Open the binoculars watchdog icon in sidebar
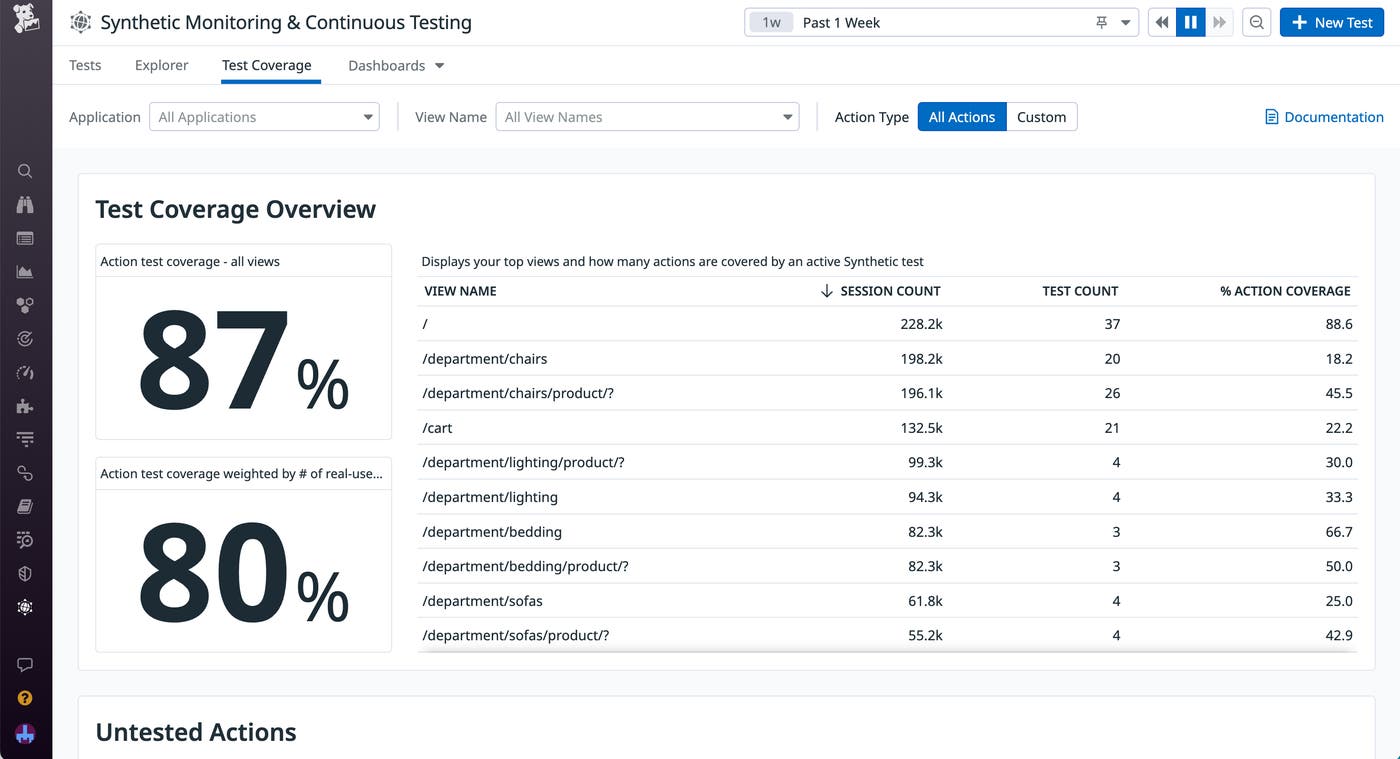Screen dimensions: 1400x759 (x=25, y=205)
